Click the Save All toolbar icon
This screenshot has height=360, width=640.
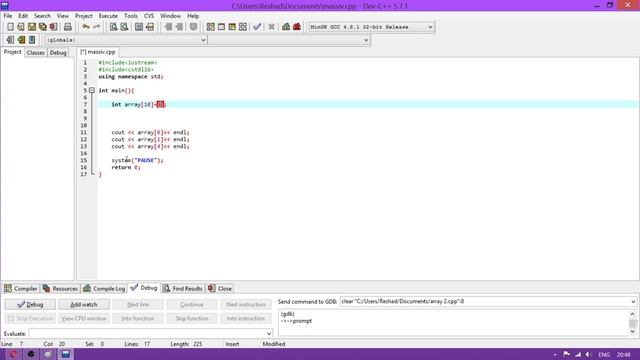42,27
